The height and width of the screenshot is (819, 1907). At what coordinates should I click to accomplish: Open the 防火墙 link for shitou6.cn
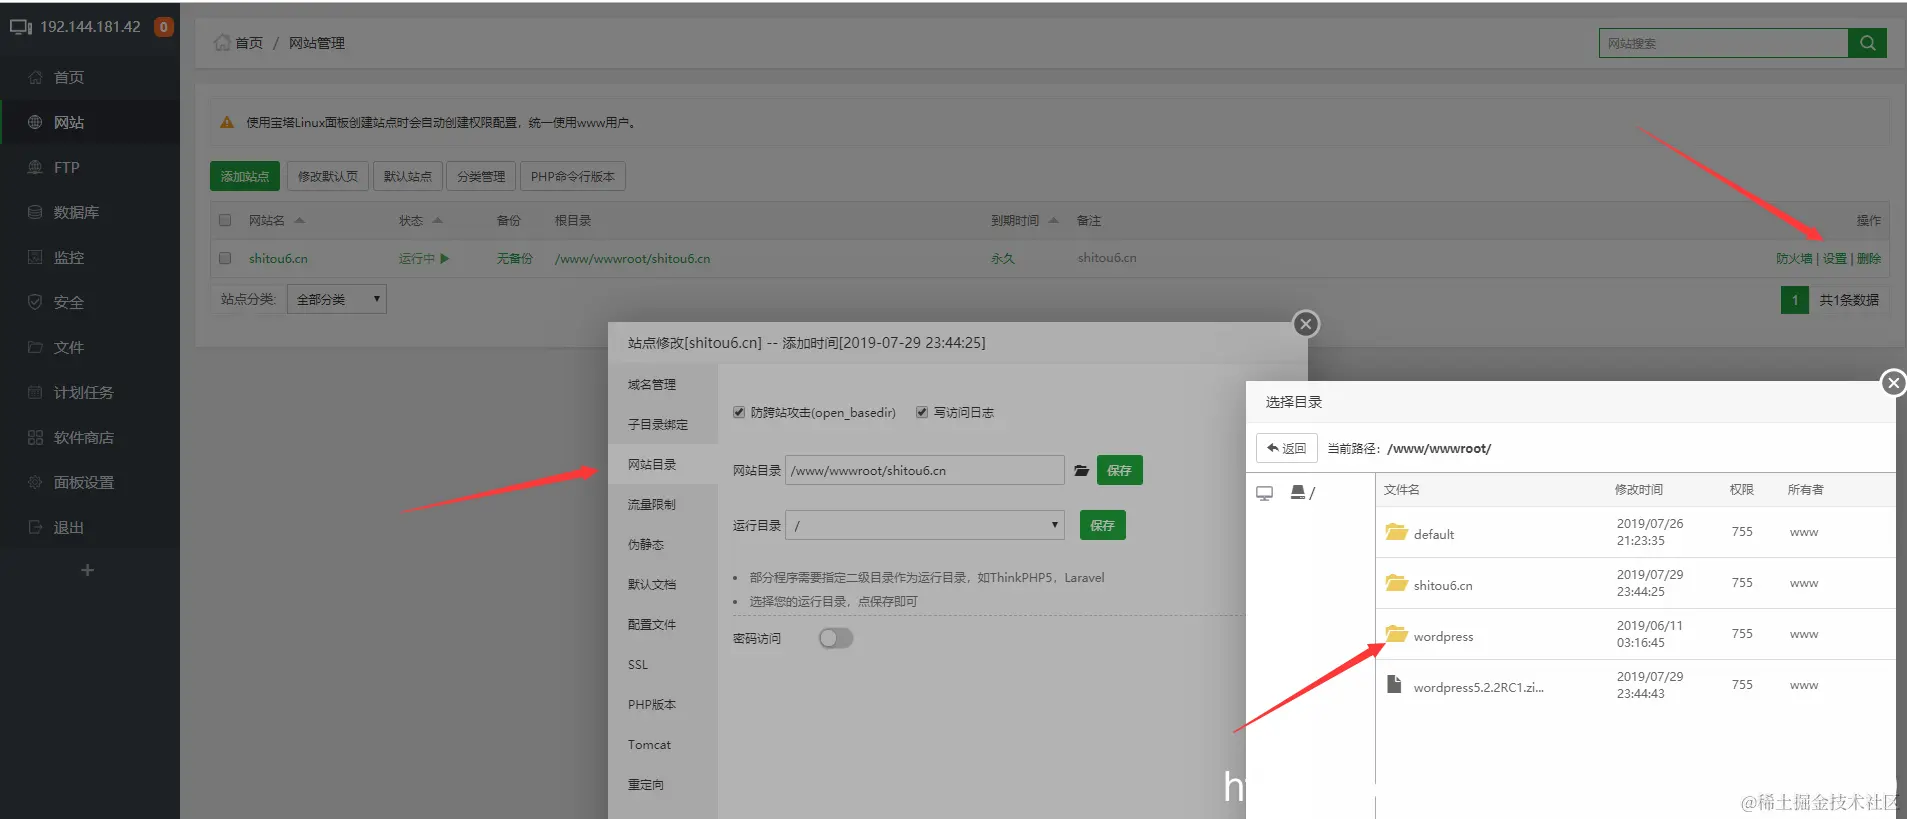click(x=1794, y=258)
